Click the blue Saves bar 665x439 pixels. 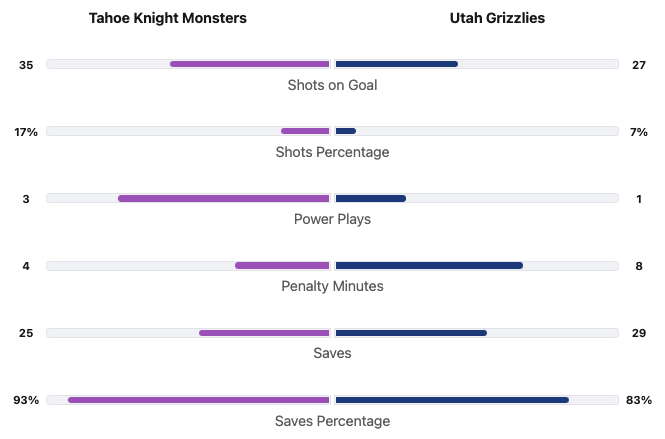click(x=411, y=332)
